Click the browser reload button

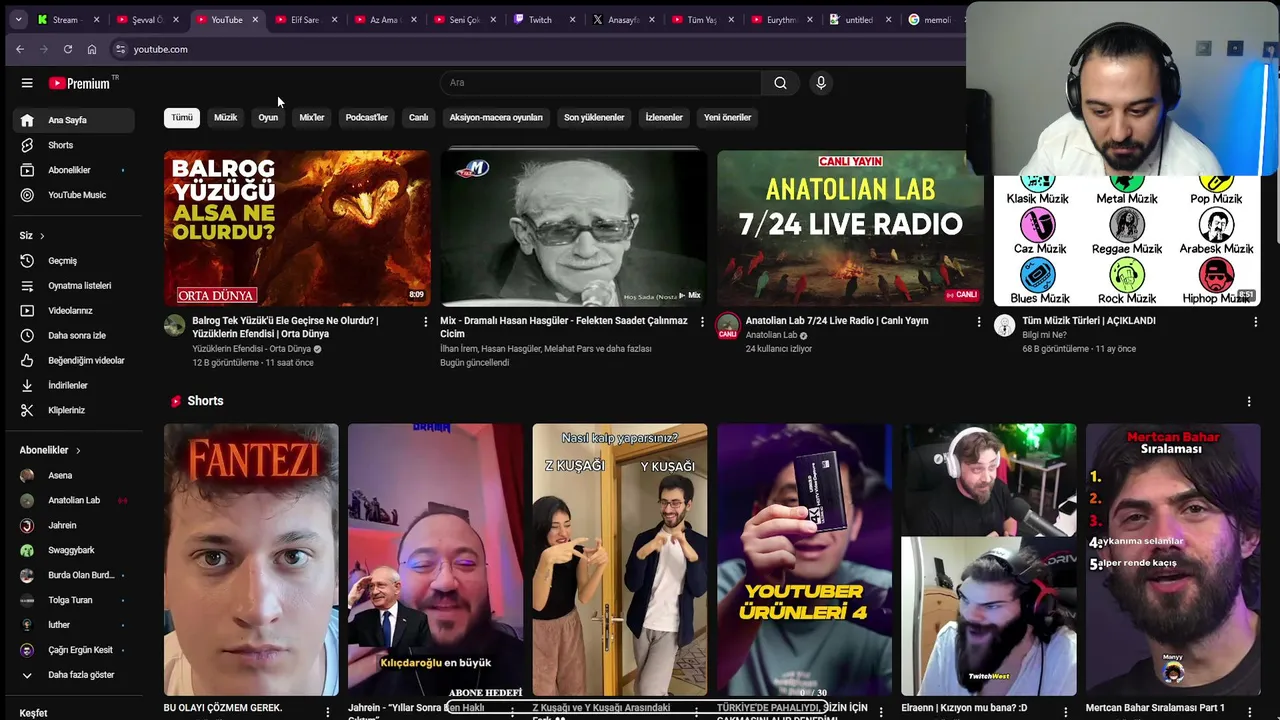tap(68, 49)
